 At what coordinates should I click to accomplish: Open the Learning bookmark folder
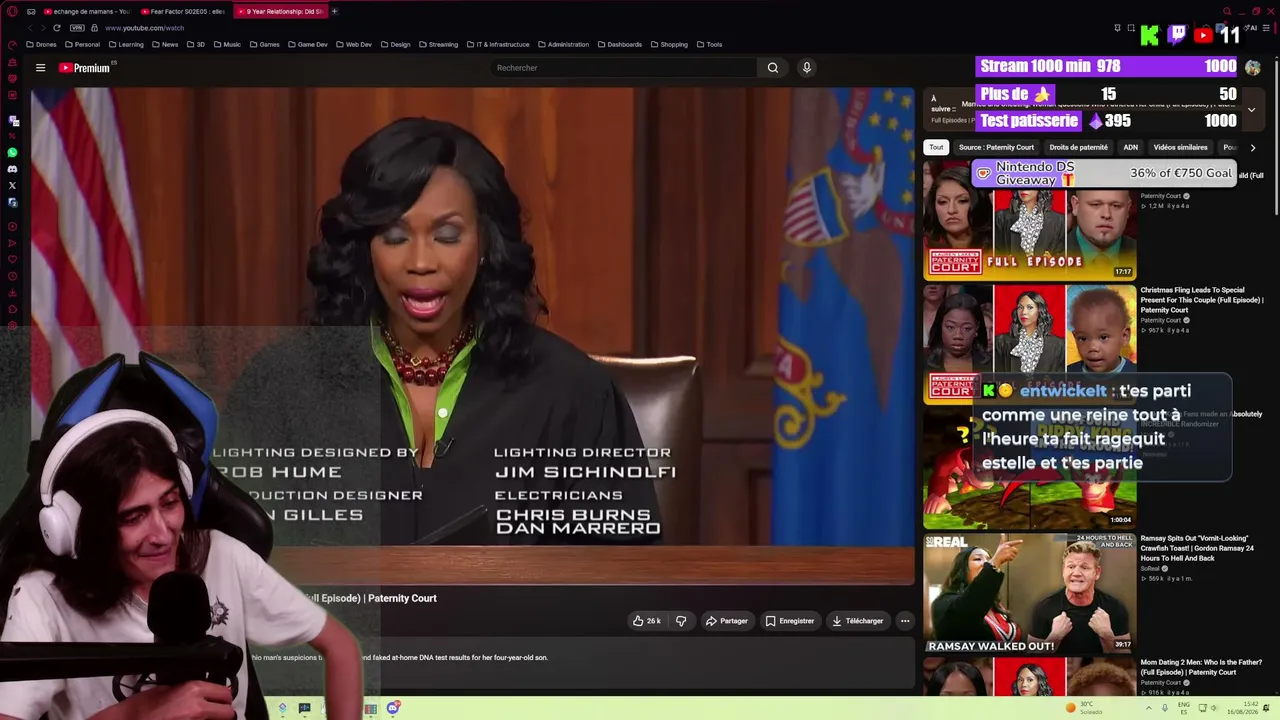(126, 44)
